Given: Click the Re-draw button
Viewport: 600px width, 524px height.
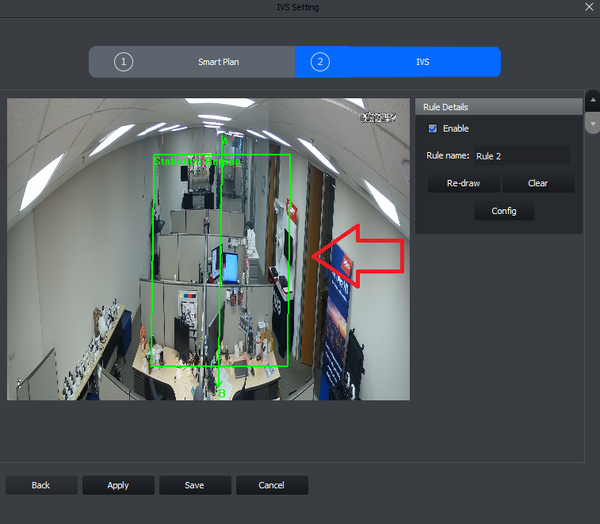Looking at the screenshot, I should point(463,183).
